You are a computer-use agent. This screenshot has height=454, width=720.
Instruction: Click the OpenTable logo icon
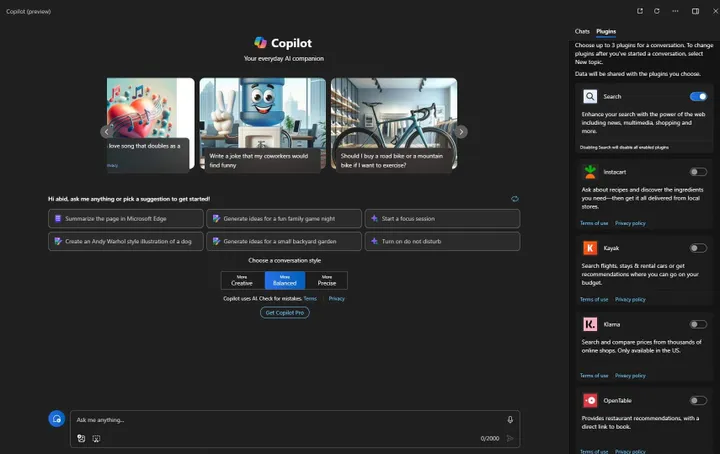(x=590, y=400)
